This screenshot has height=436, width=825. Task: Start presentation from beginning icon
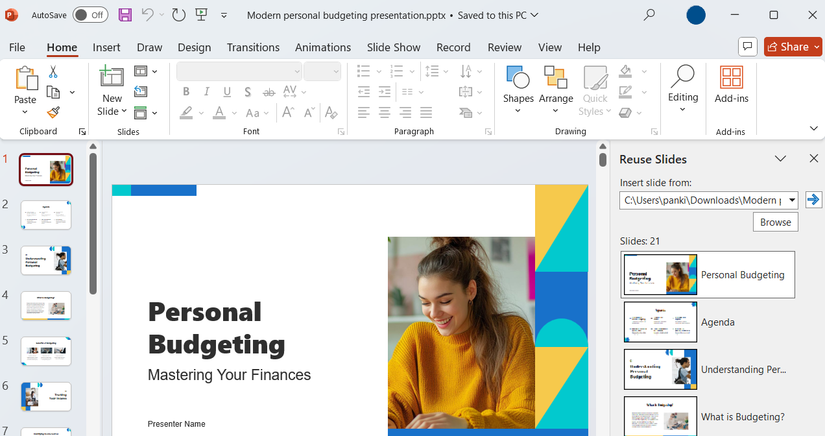pyautogui.click(x=202, y=15)
